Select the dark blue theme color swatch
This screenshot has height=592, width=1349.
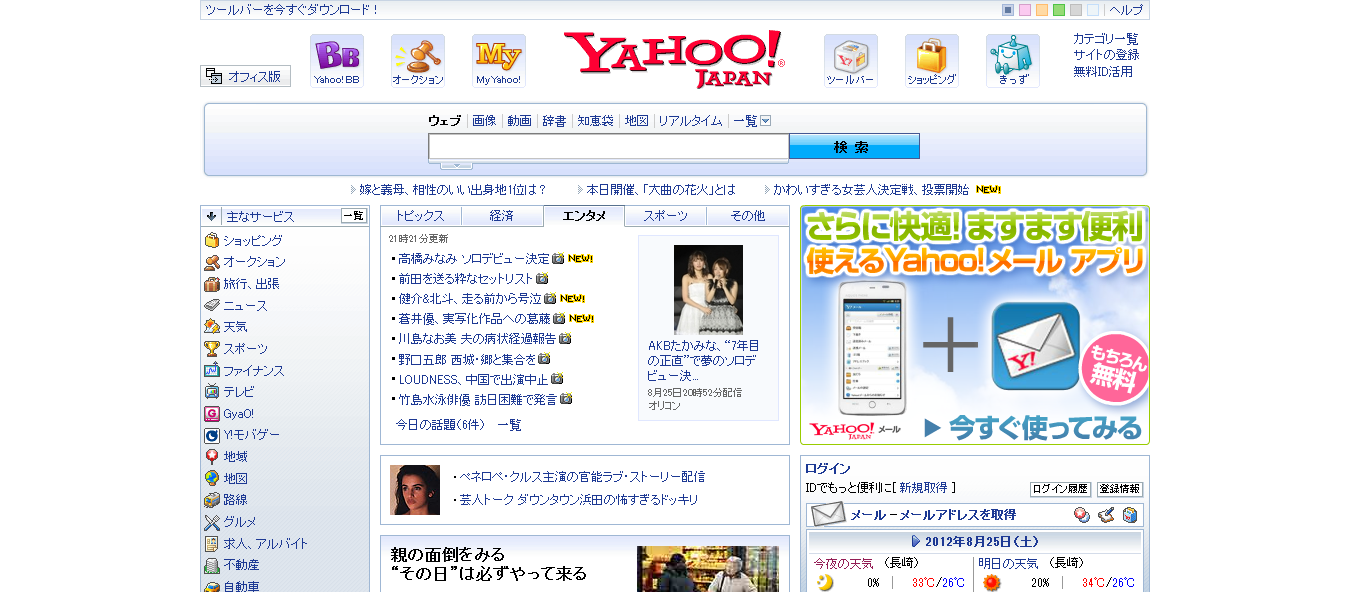pos(1008,10)
